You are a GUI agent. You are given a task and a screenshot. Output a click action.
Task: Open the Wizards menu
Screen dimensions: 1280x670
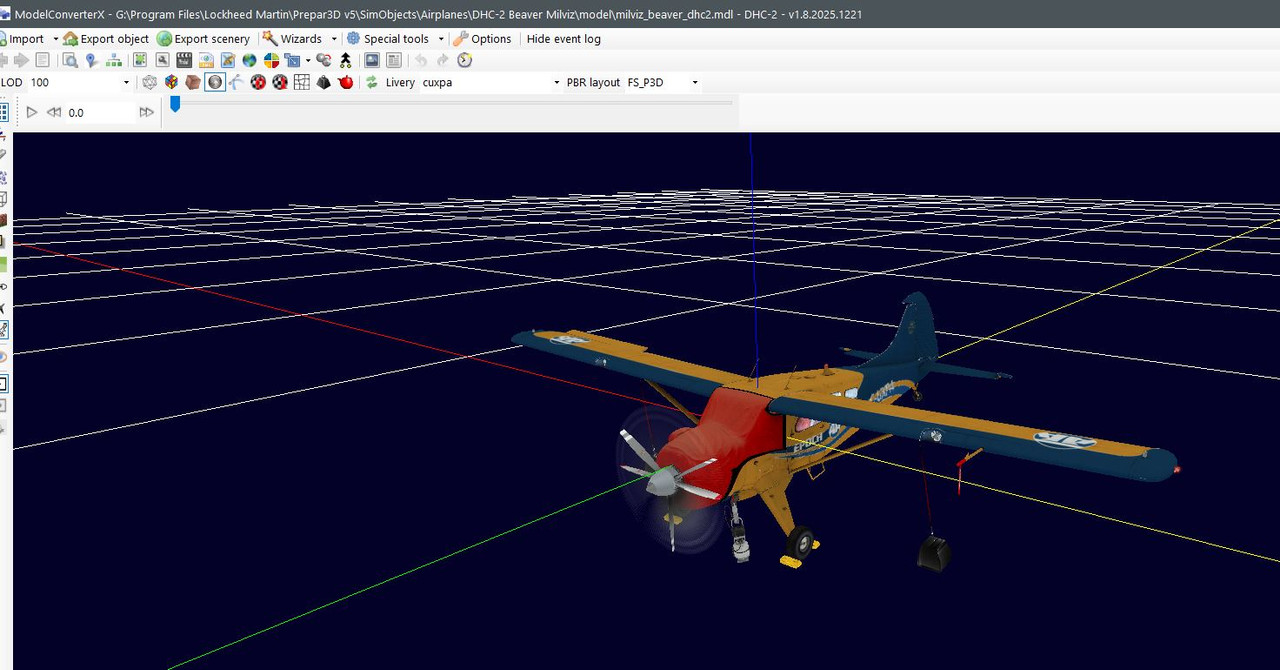click(x=300, y=39)
